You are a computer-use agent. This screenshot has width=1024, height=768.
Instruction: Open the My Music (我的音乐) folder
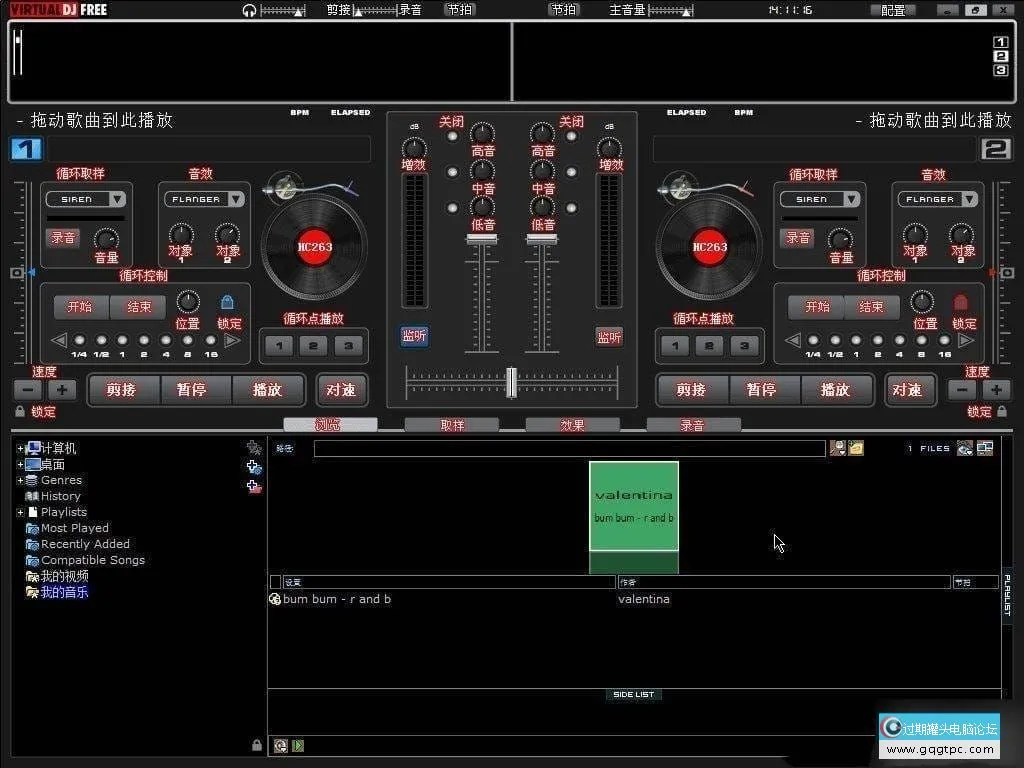tap(64, 592)
